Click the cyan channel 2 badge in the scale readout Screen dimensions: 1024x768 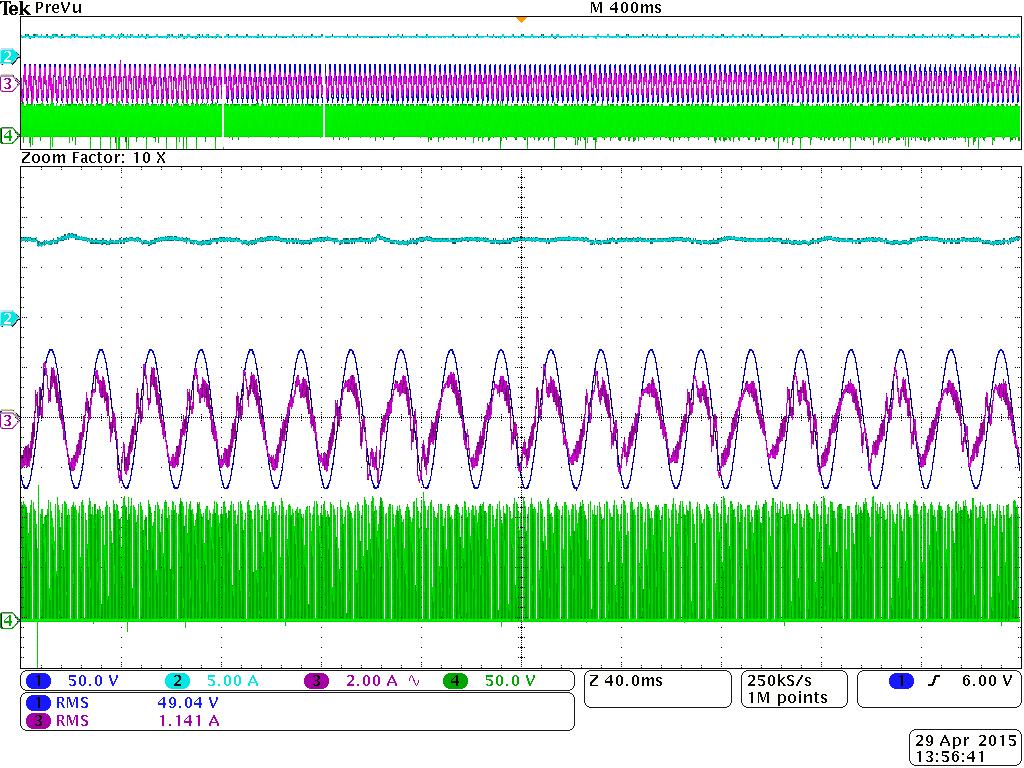(178, 681)
